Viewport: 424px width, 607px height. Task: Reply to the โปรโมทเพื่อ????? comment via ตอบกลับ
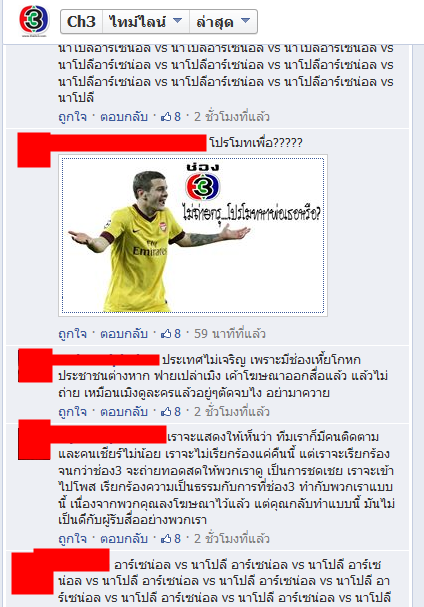coord(124,334)
